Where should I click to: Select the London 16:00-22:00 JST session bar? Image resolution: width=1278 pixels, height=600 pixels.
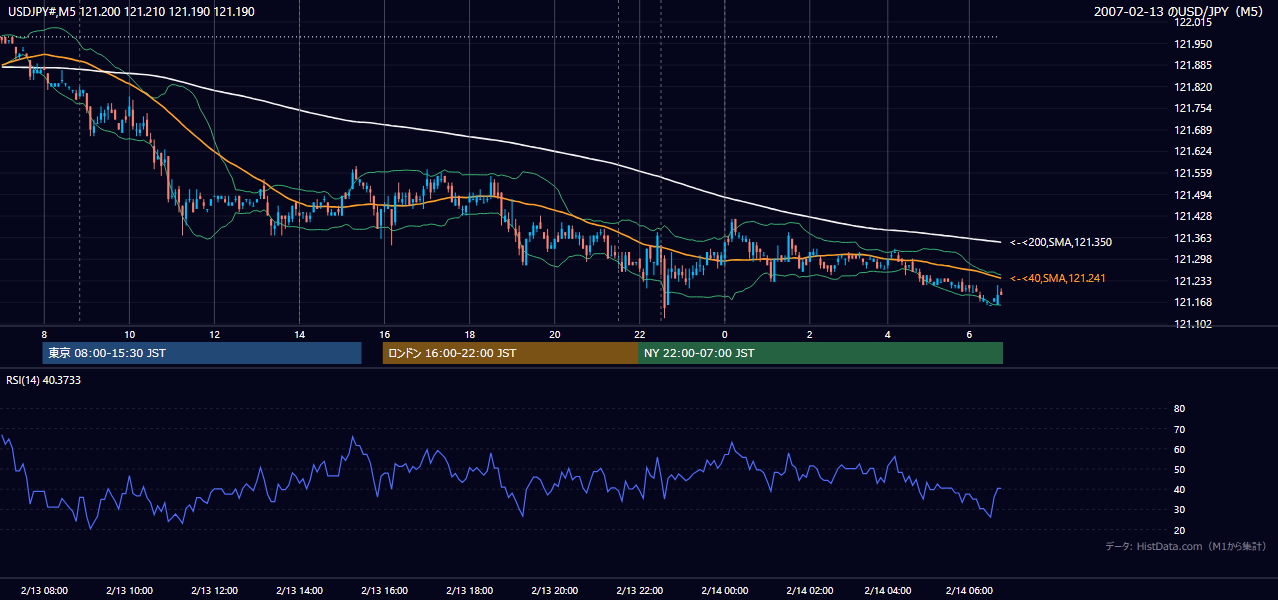tap(510, 353)
